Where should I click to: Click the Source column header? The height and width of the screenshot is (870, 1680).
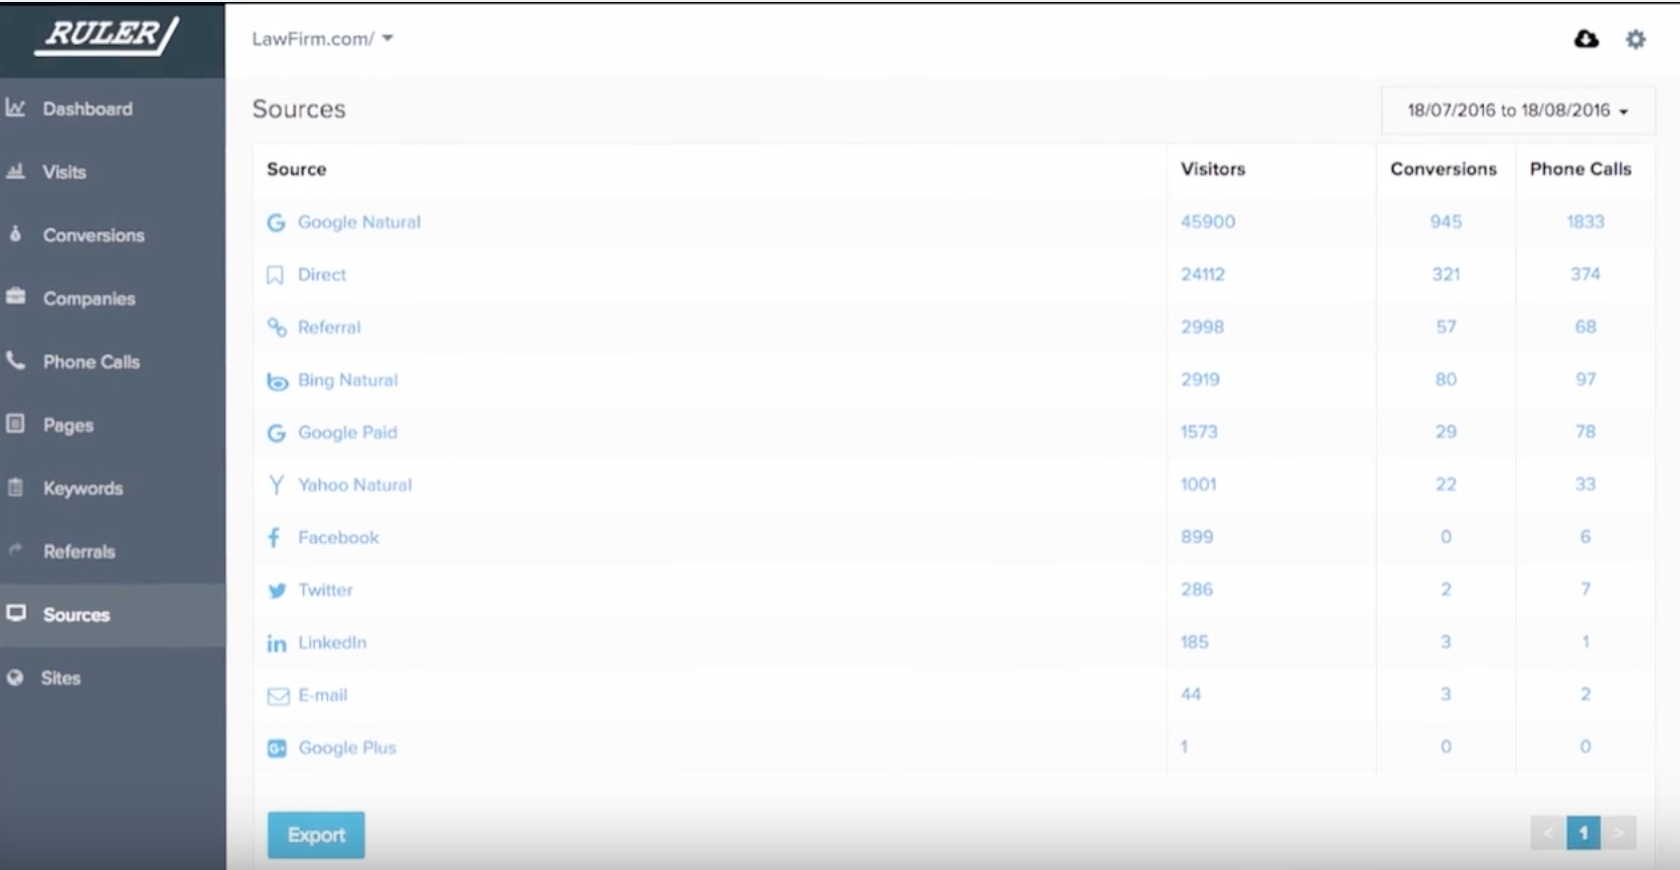pyautogui.click(x=296, y=169)
